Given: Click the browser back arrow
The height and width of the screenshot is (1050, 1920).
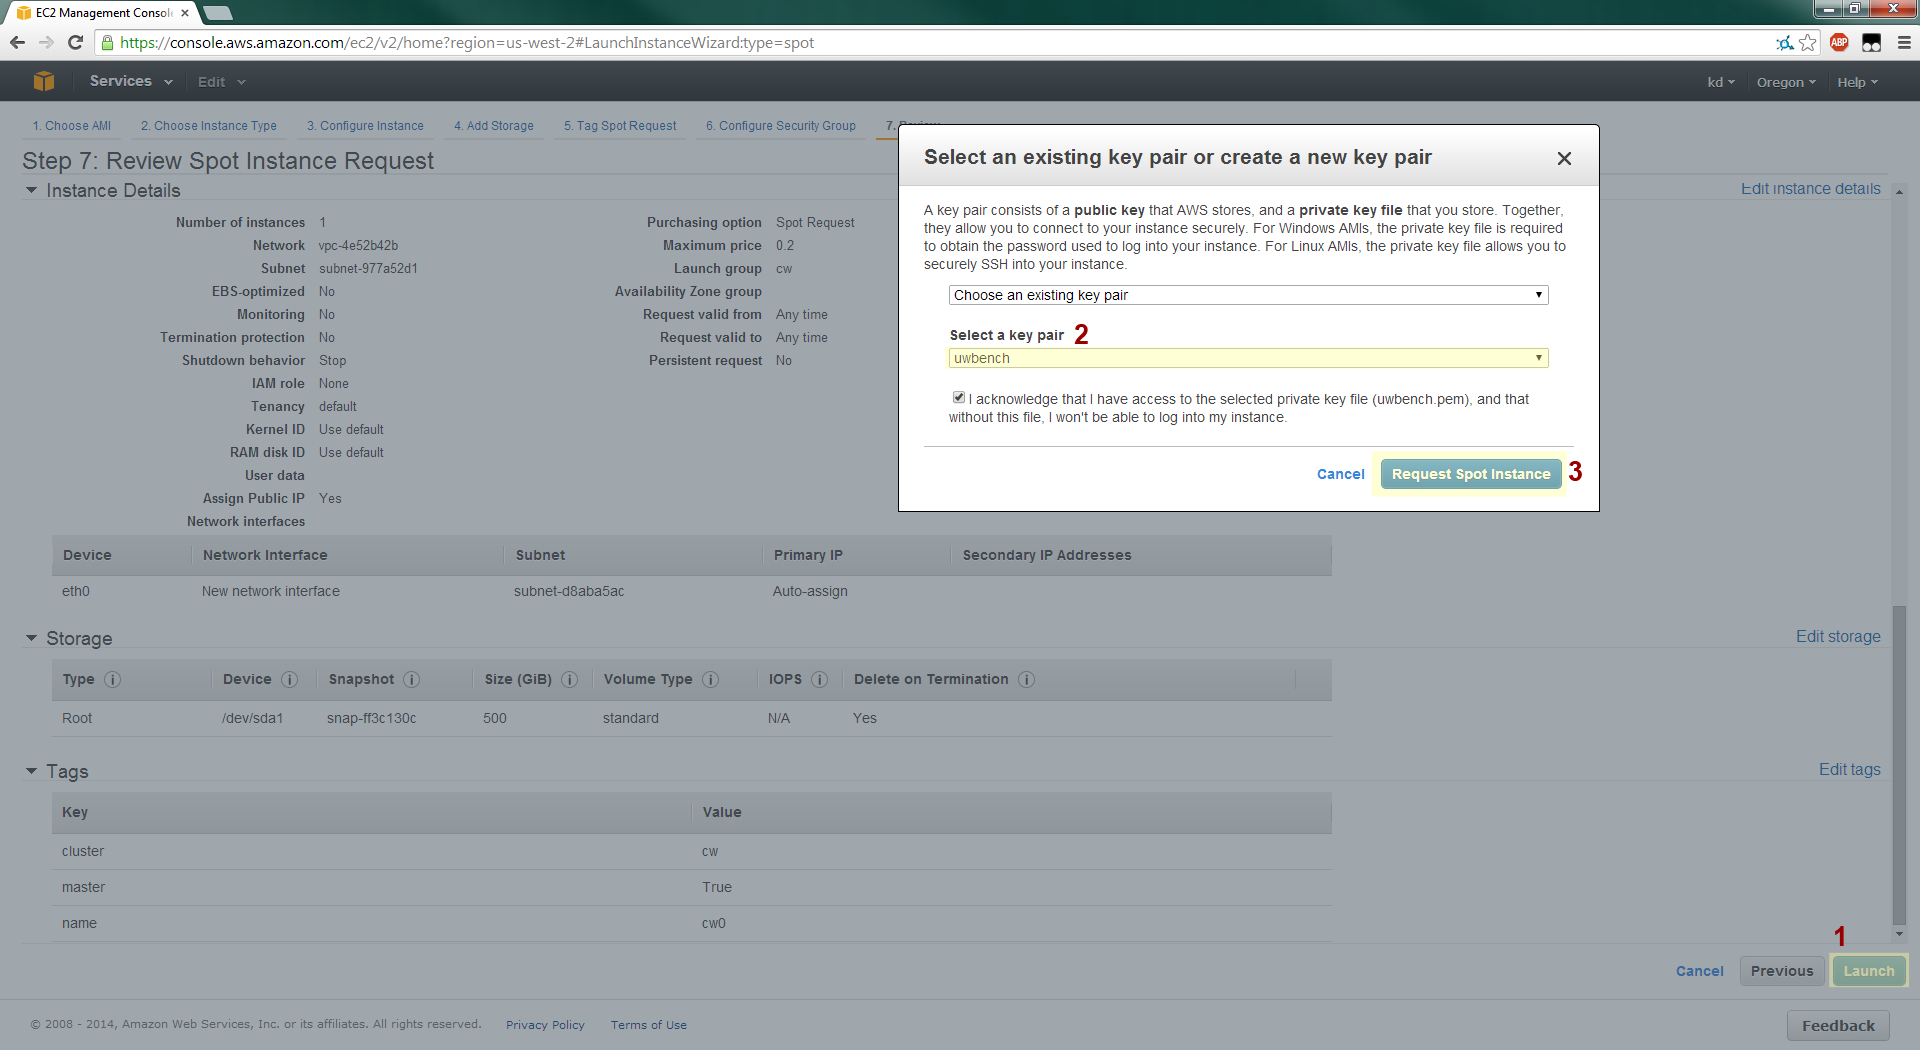Looking at the screenshot, I should 17,42.
